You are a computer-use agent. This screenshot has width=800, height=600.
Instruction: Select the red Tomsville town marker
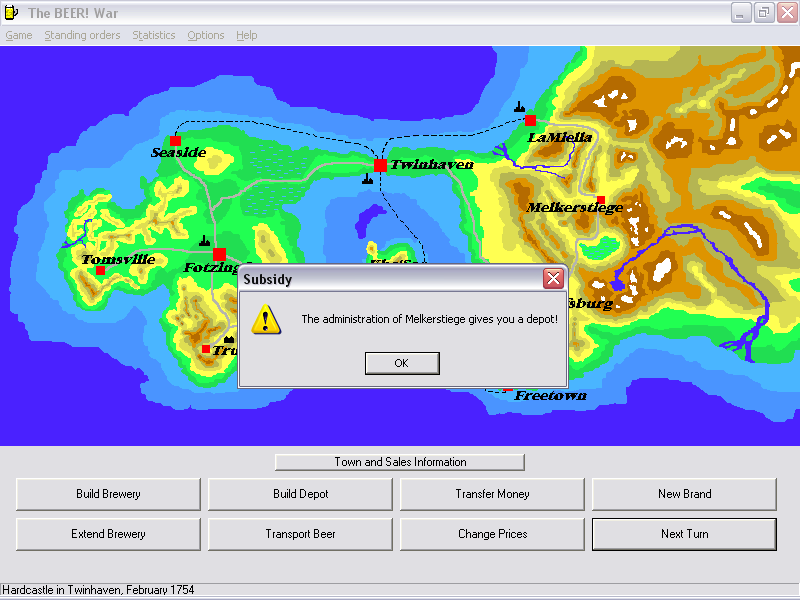(x=100, y=270)
